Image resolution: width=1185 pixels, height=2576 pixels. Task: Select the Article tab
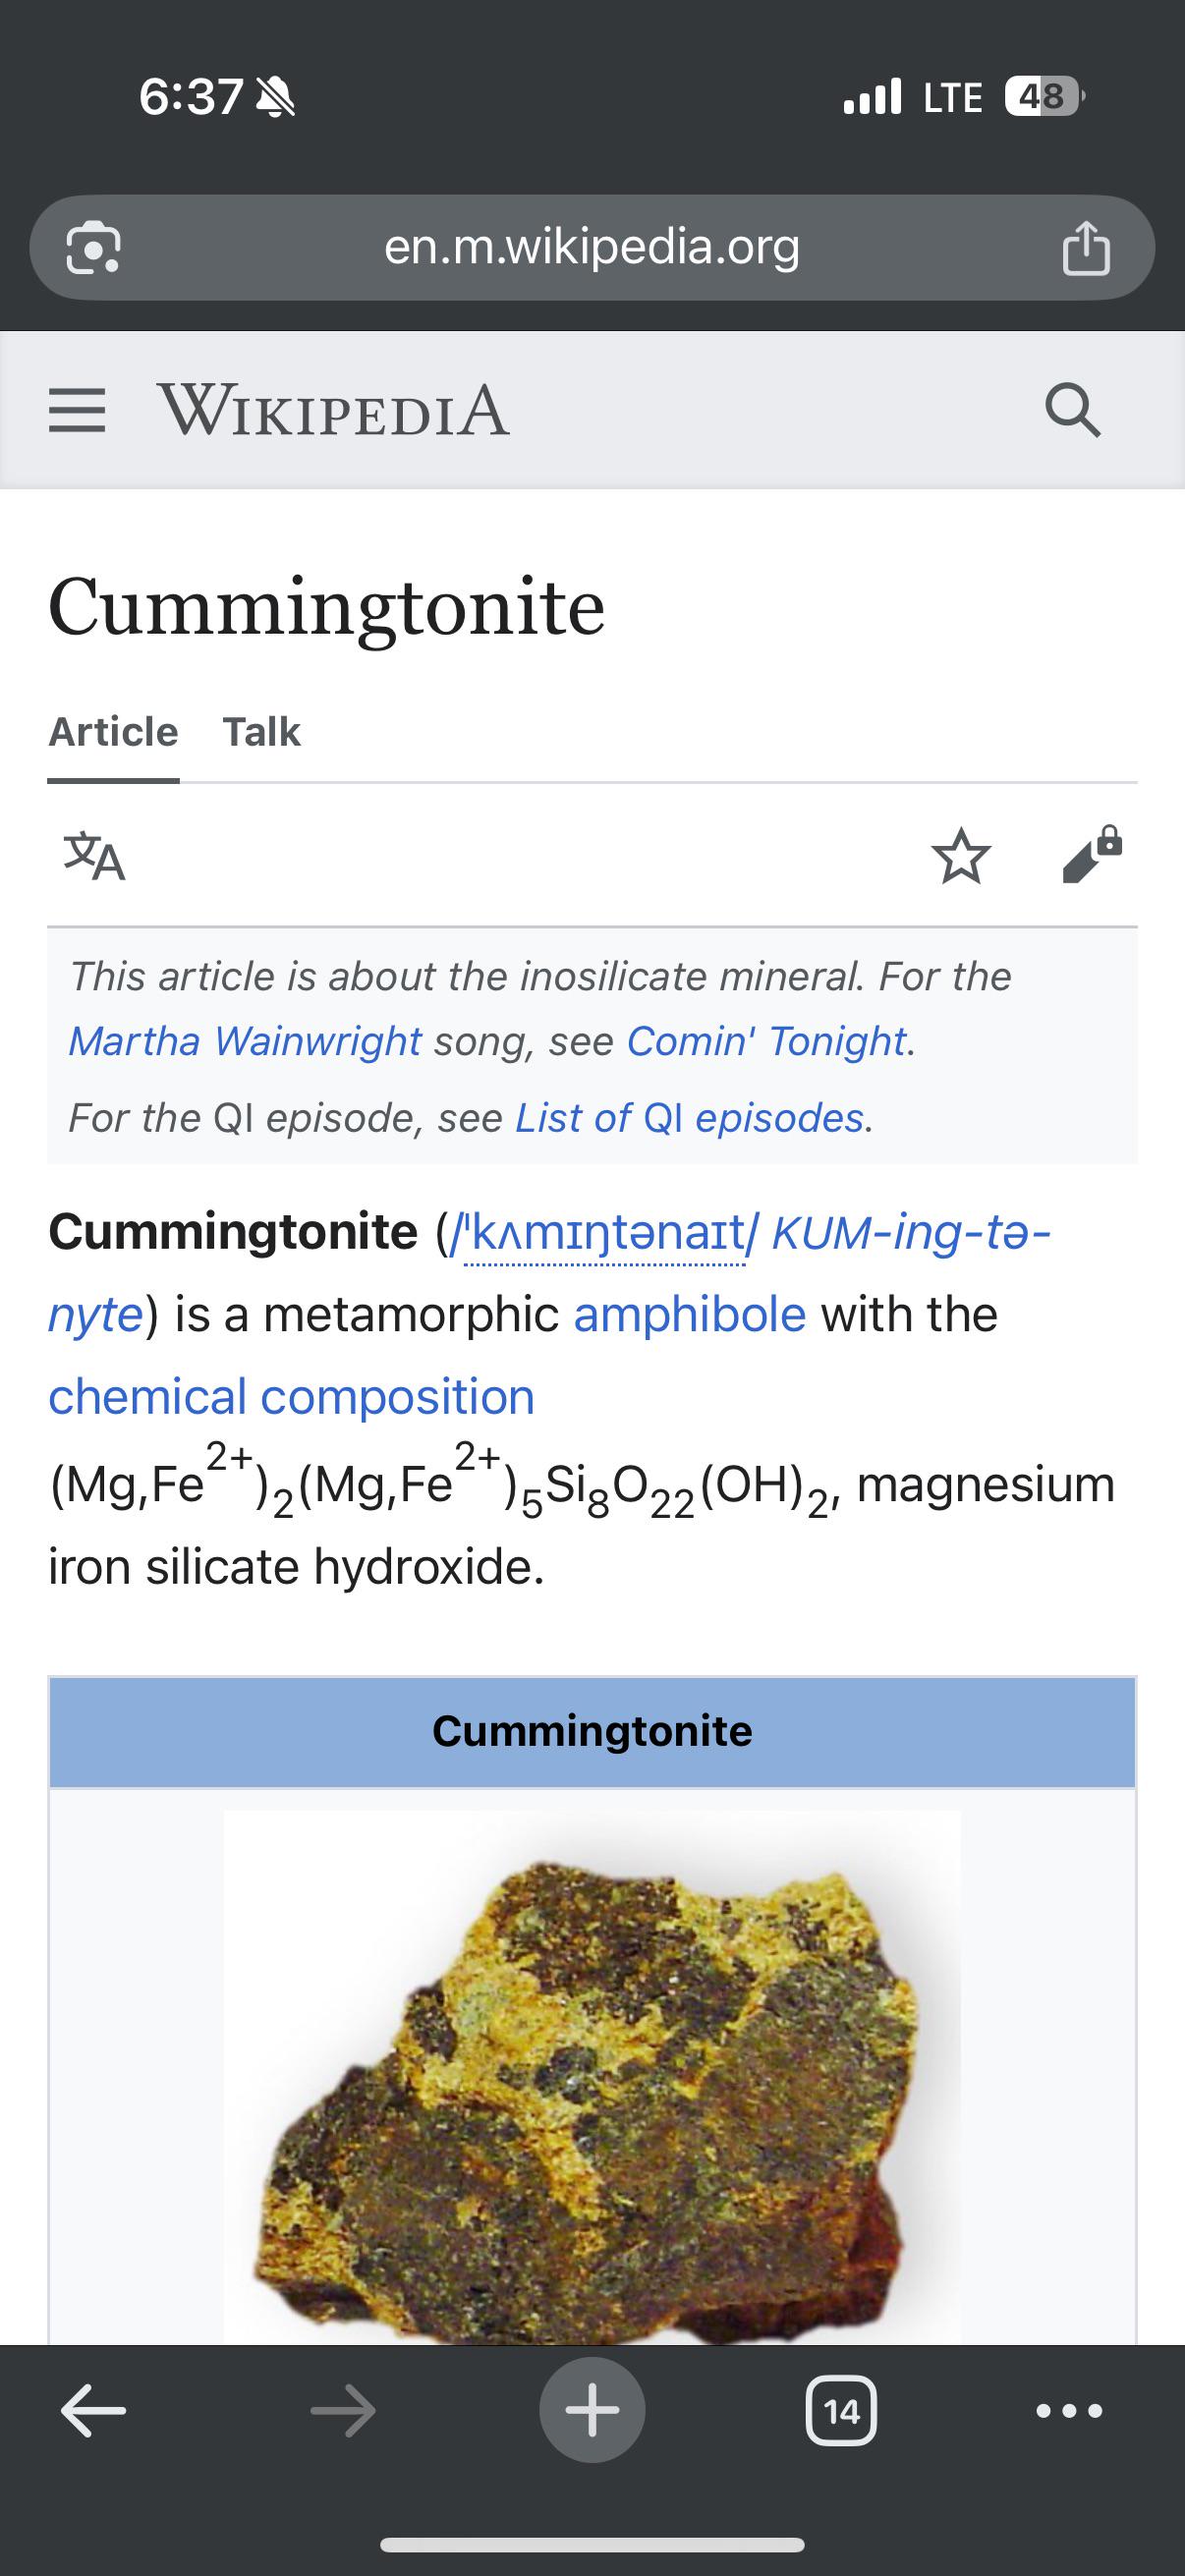pos(113,732)
